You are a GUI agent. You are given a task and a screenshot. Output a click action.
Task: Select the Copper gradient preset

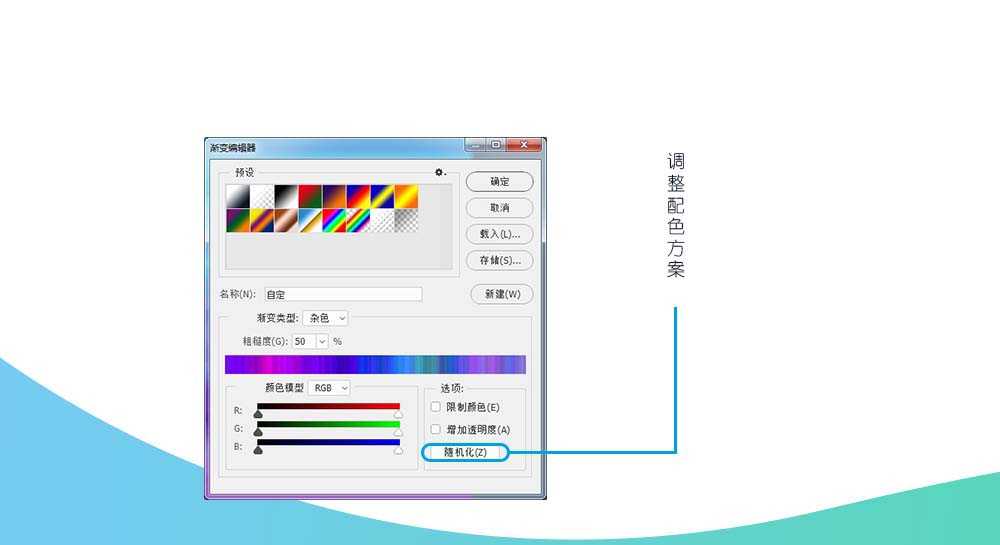pos(285,221)
